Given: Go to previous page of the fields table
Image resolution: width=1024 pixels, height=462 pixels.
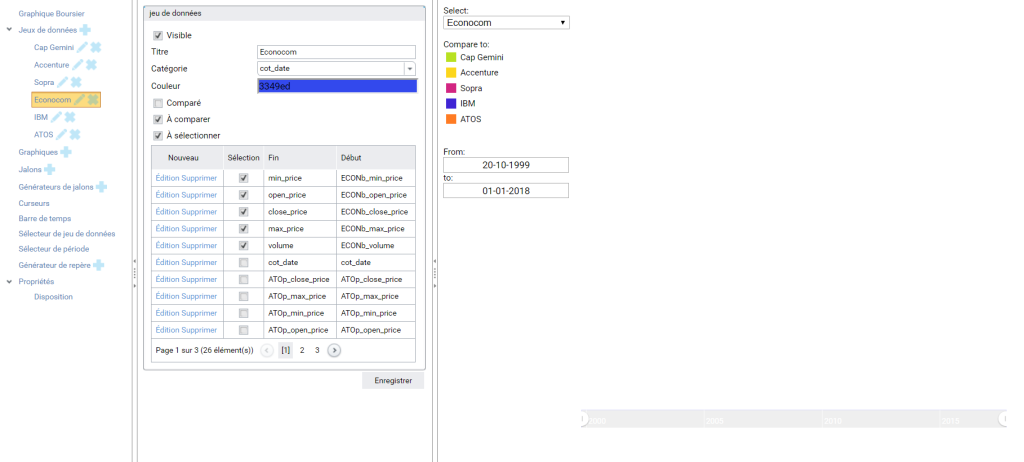Looking at the screenshot, I should click(x=266, y=350).
